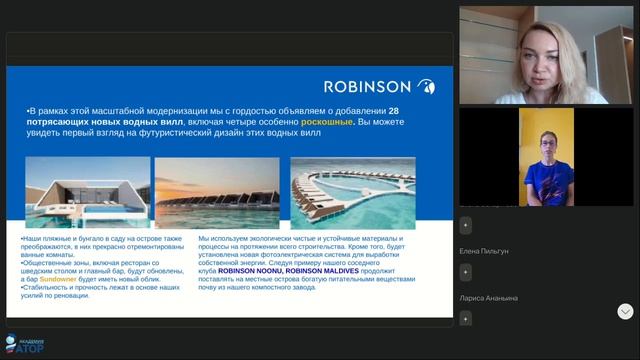Screen dimensions: 640x360
Task: Click the small icon directly below Елена Пильгун
Action: pos(466,273)
